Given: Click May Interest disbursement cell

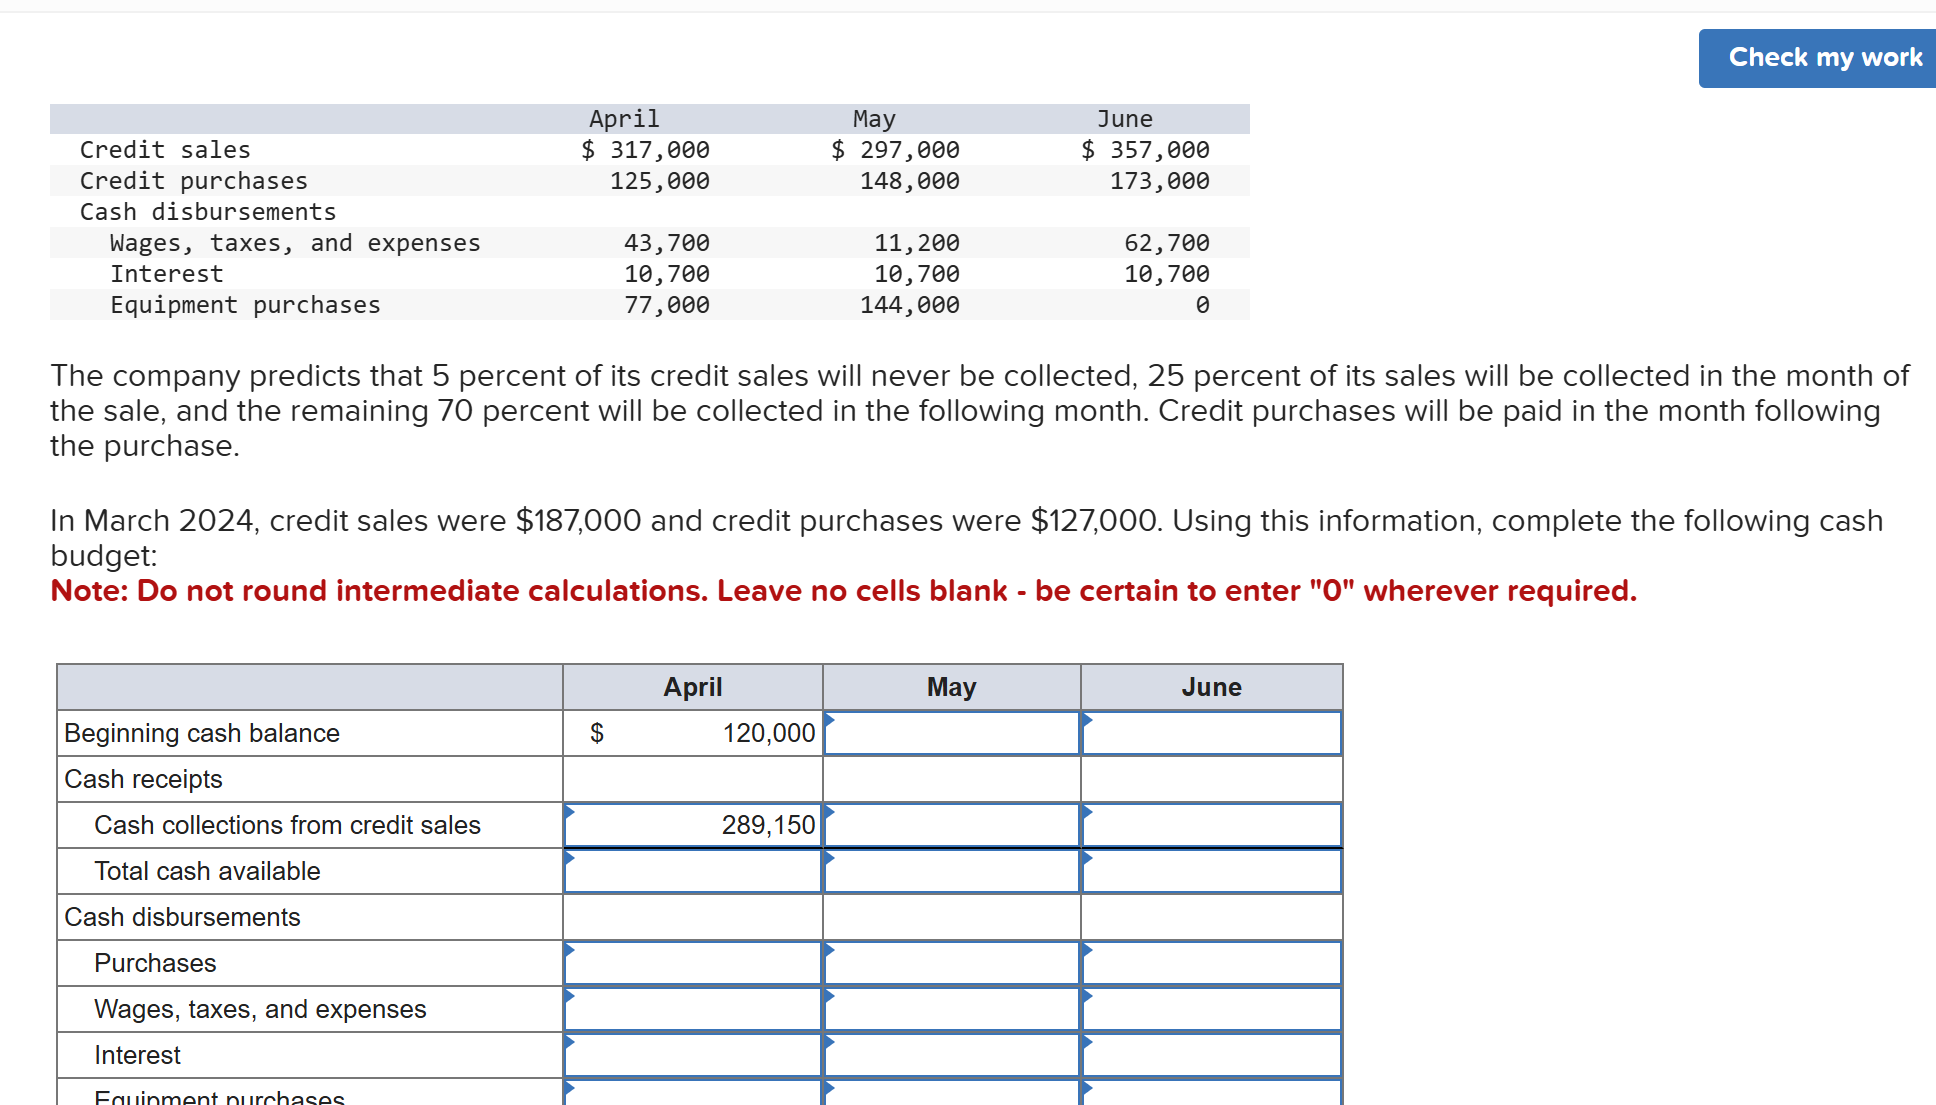Looking at the screenshot, I should click(951, 1055).
